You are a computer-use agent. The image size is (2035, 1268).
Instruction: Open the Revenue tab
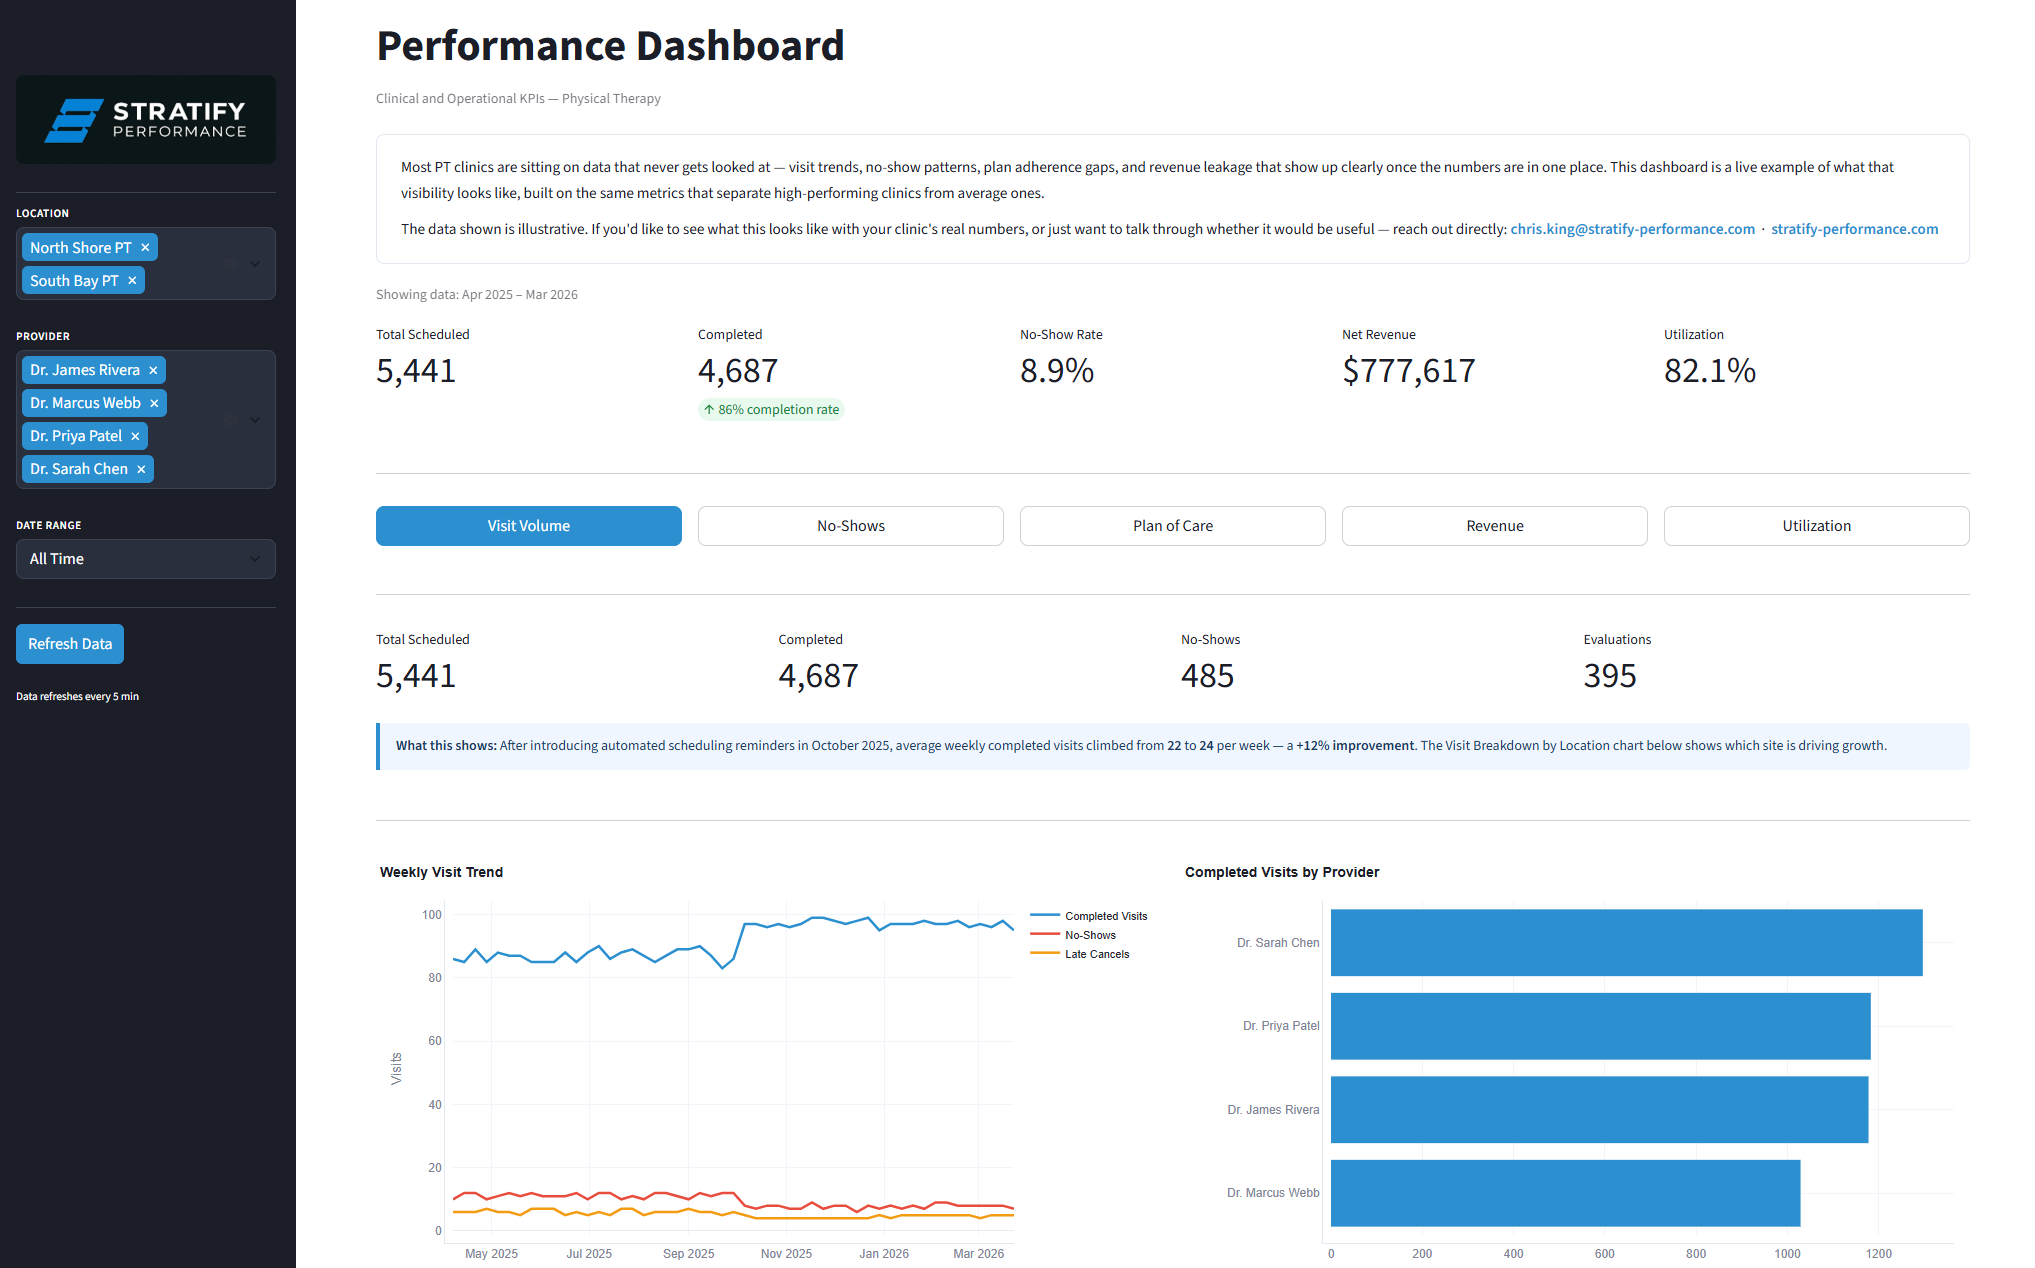tap(1495, 526)
